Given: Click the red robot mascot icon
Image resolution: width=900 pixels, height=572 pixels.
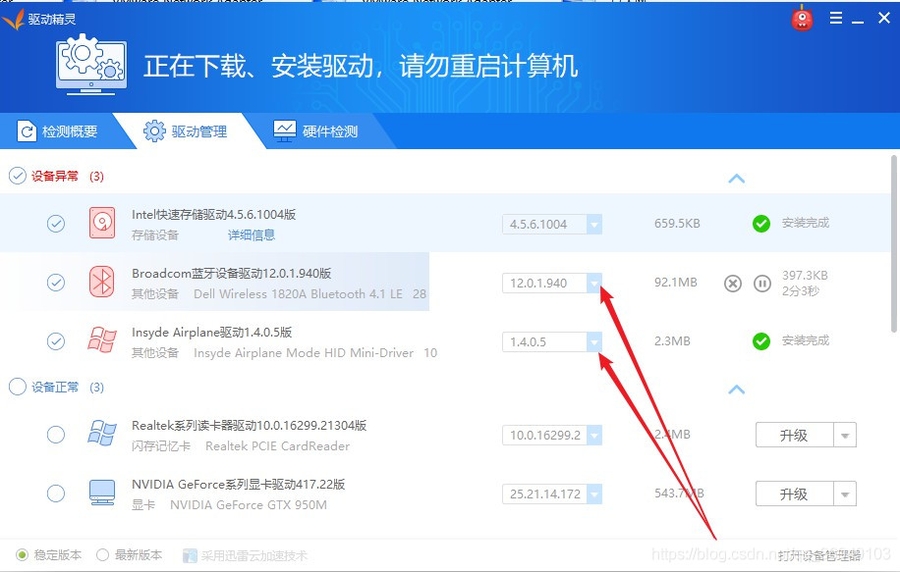Looking at the screenshot, I should 802,19.
